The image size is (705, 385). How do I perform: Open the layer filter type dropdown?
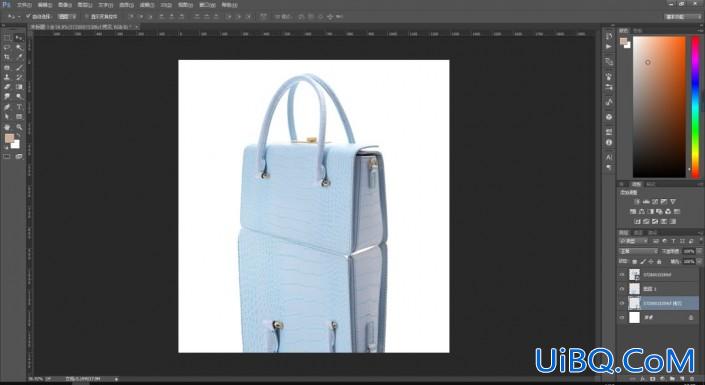click(x=633, y=242)
